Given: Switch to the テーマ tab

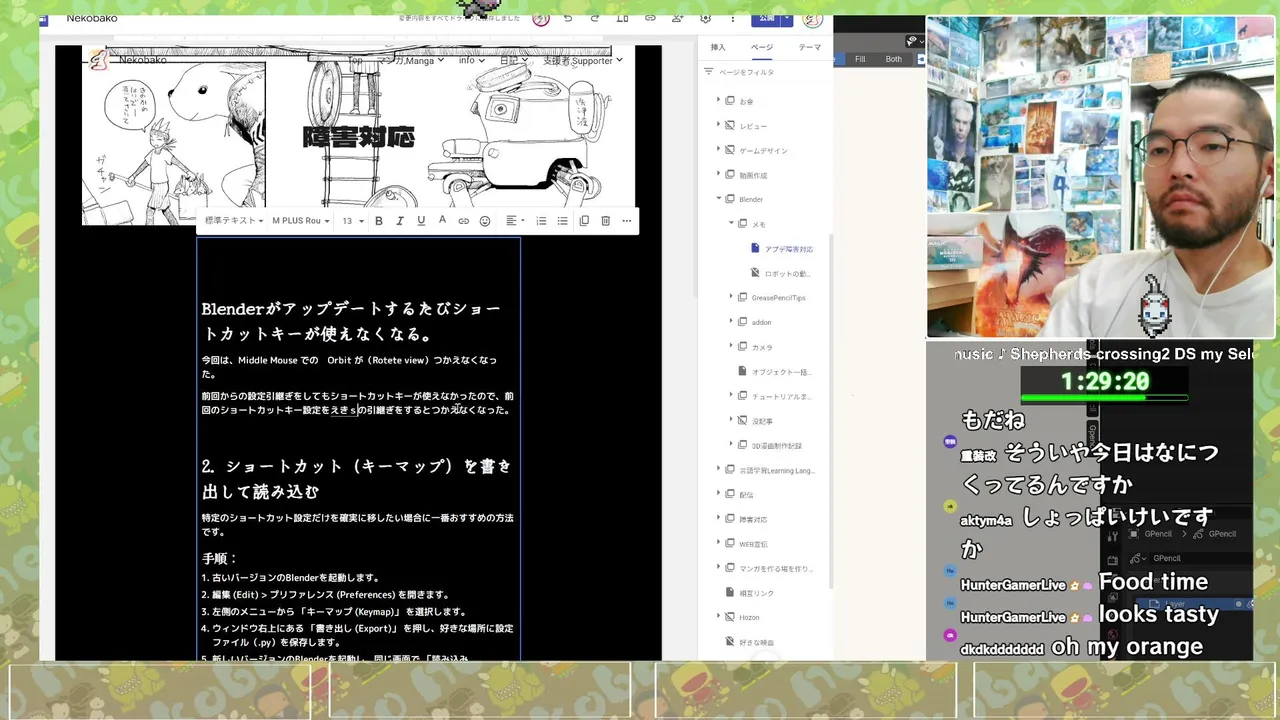Looking at the screenshot, I should pyautogui.click(x=810, y=47).
